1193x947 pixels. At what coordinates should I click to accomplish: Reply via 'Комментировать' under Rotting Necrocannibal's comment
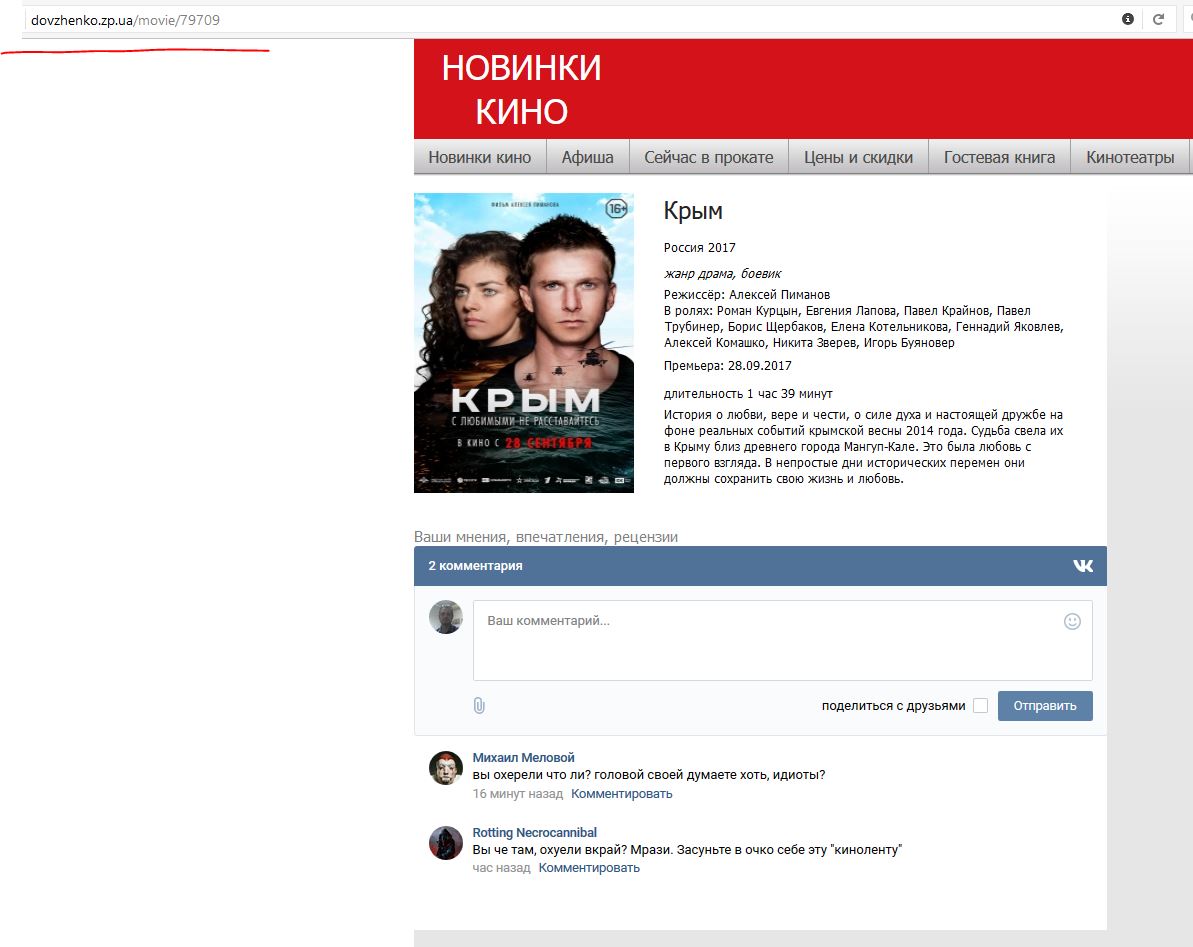(589, 868)
